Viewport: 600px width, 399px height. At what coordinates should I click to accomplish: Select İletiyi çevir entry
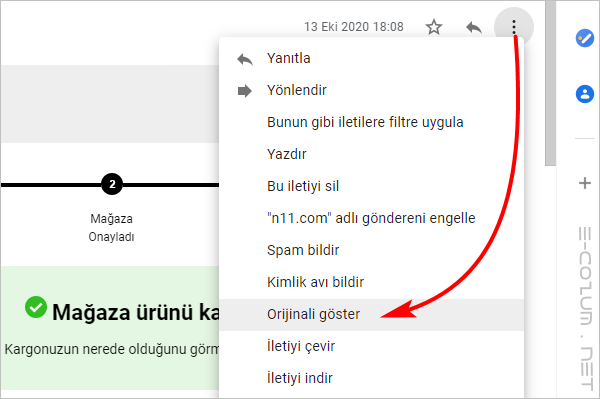click(x=371, y=346)
